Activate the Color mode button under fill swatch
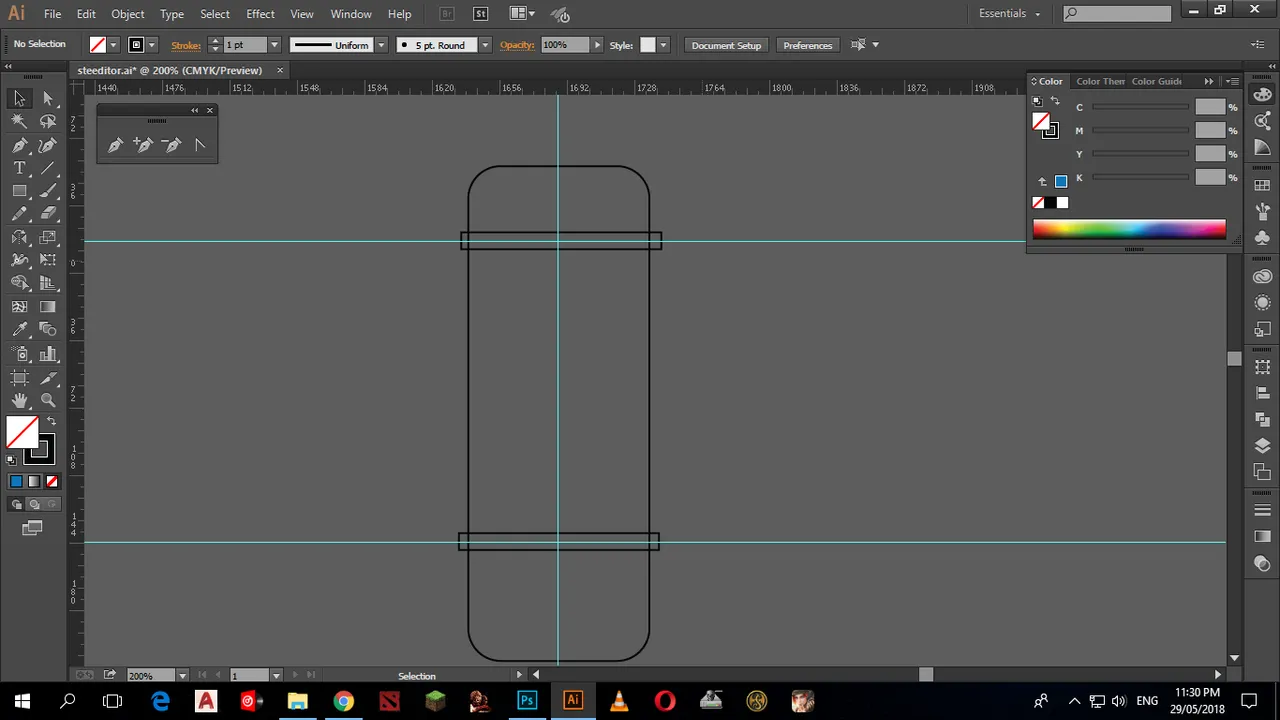This screenshot has height=720, width=1280. point(16,481)
